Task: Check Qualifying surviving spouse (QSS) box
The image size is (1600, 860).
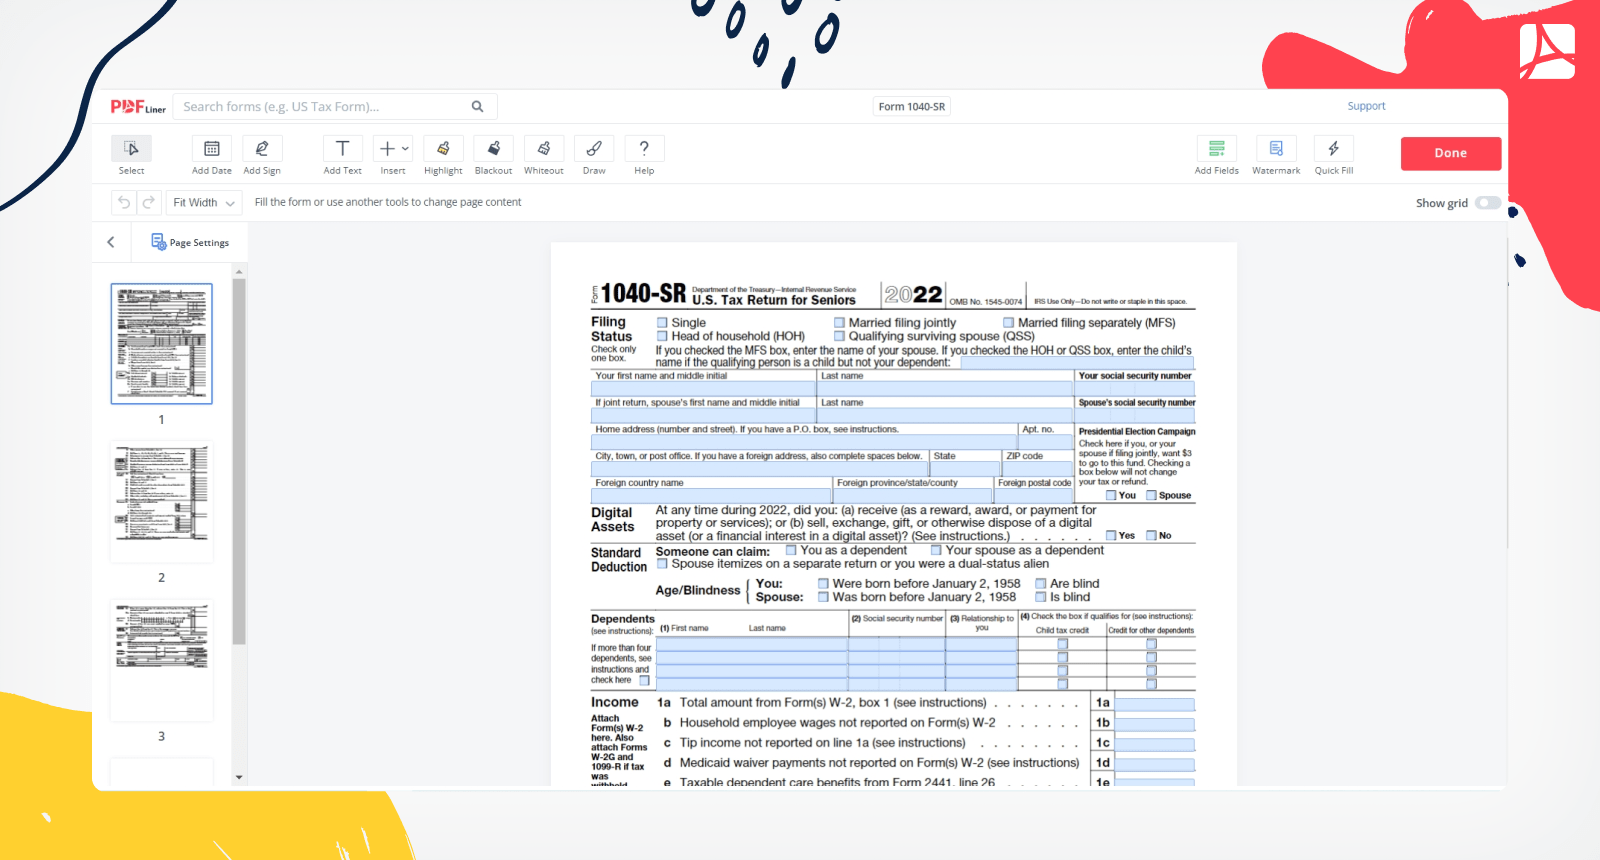Action: coord(840,336)
